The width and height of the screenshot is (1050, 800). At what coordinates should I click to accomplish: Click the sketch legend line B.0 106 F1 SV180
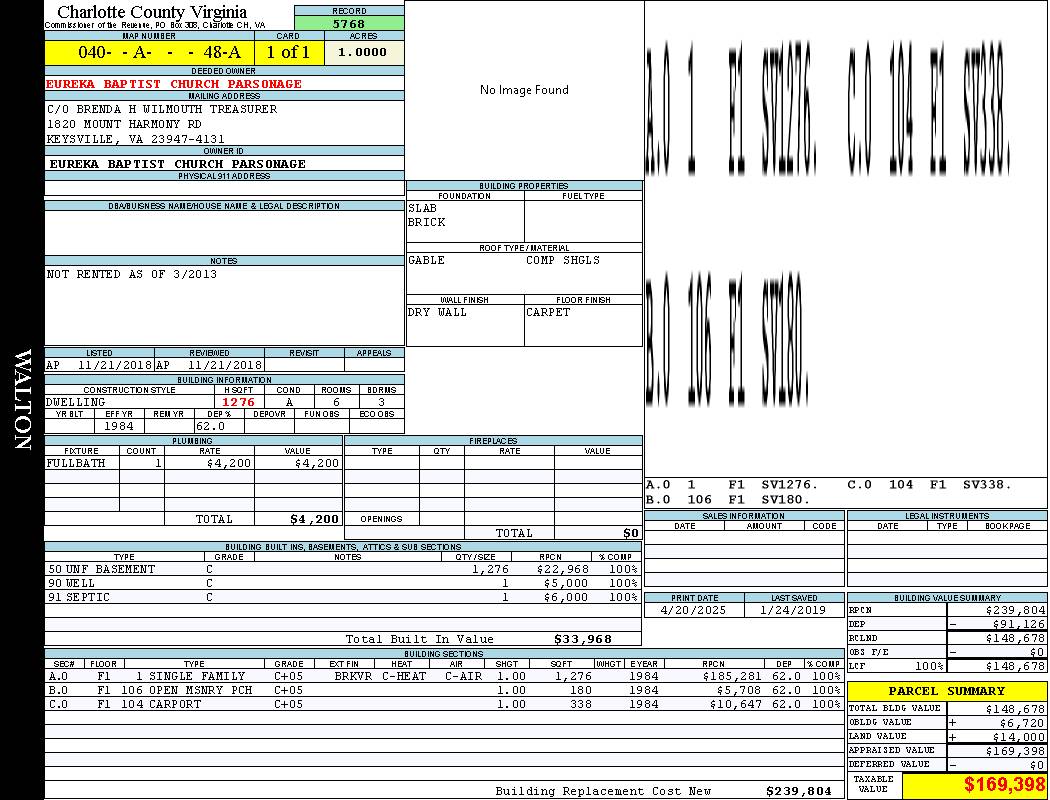729,499
